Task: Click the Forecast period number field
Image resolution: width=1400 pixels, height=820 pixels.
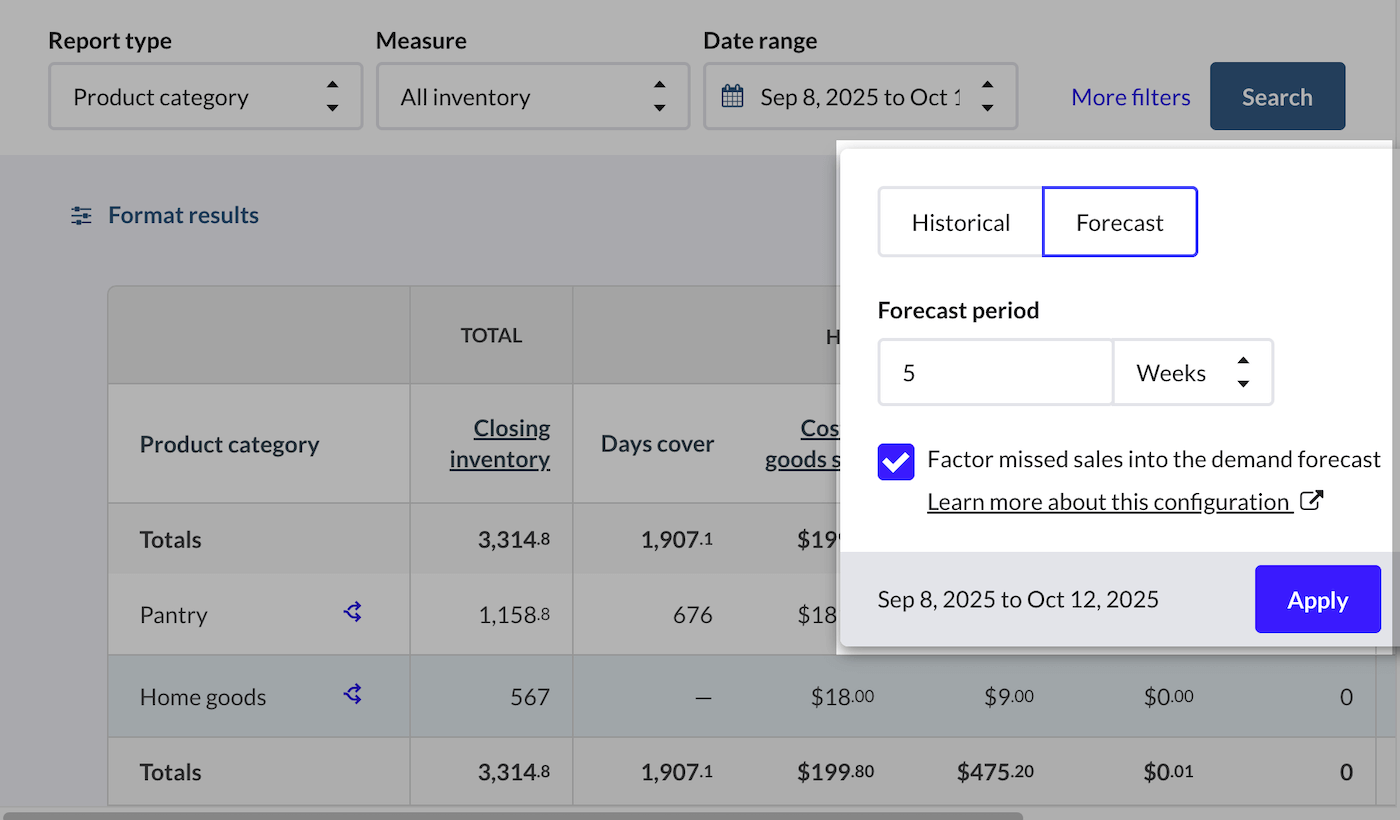Action: tap(995, 371)
